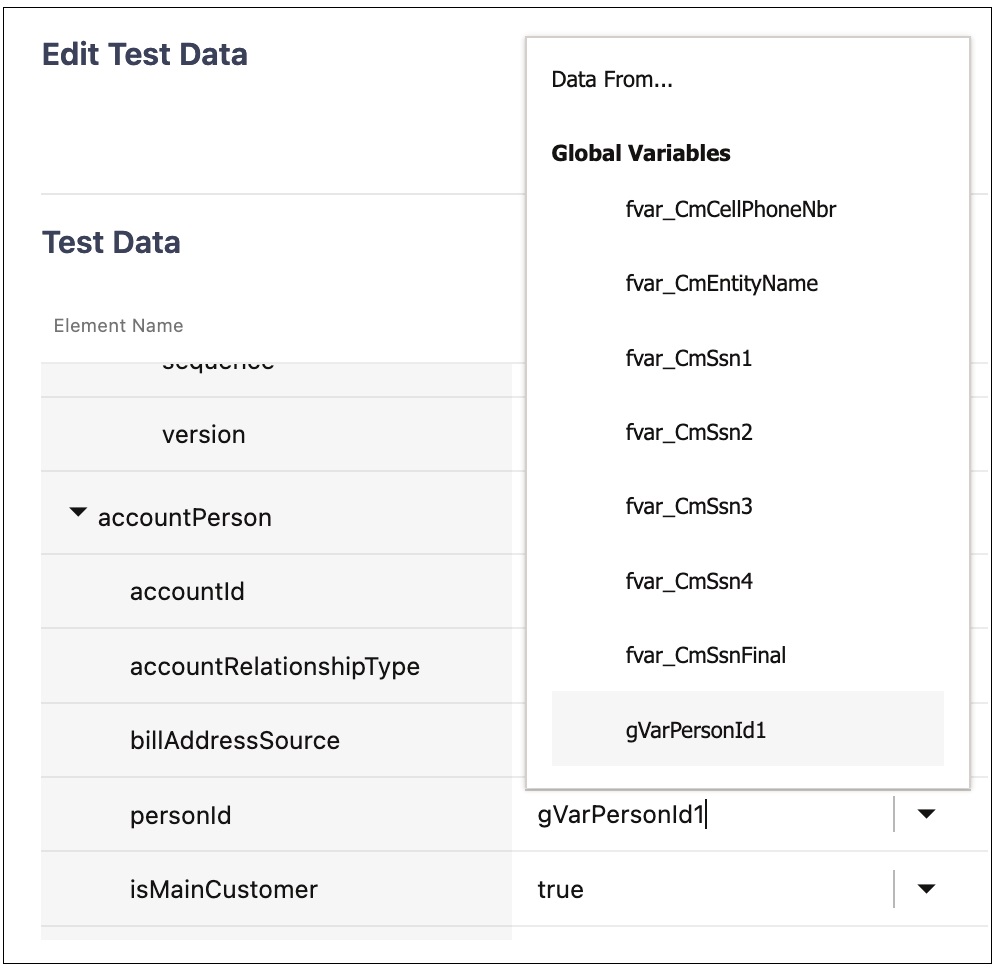Click the personId element name
996x968 pixels.
pyautogui.click(x=180, y=816)
